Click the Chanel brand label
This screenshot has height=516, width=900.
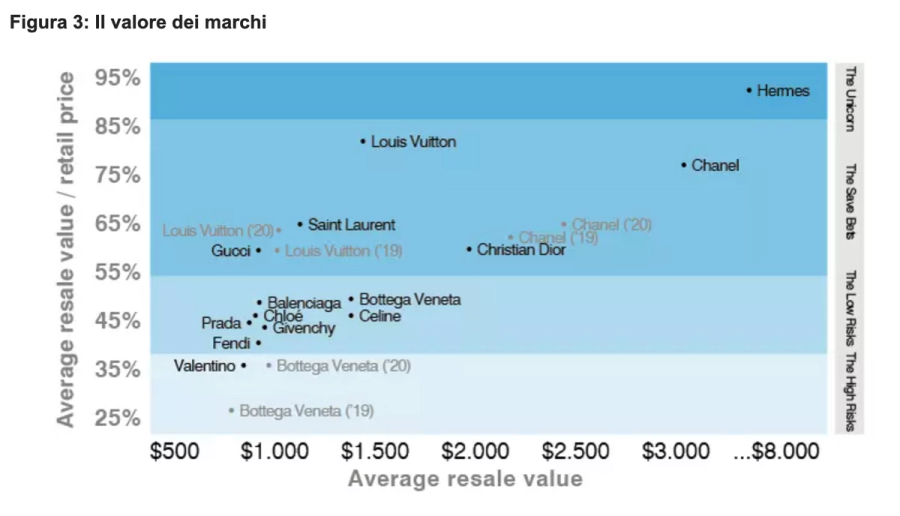715,165
